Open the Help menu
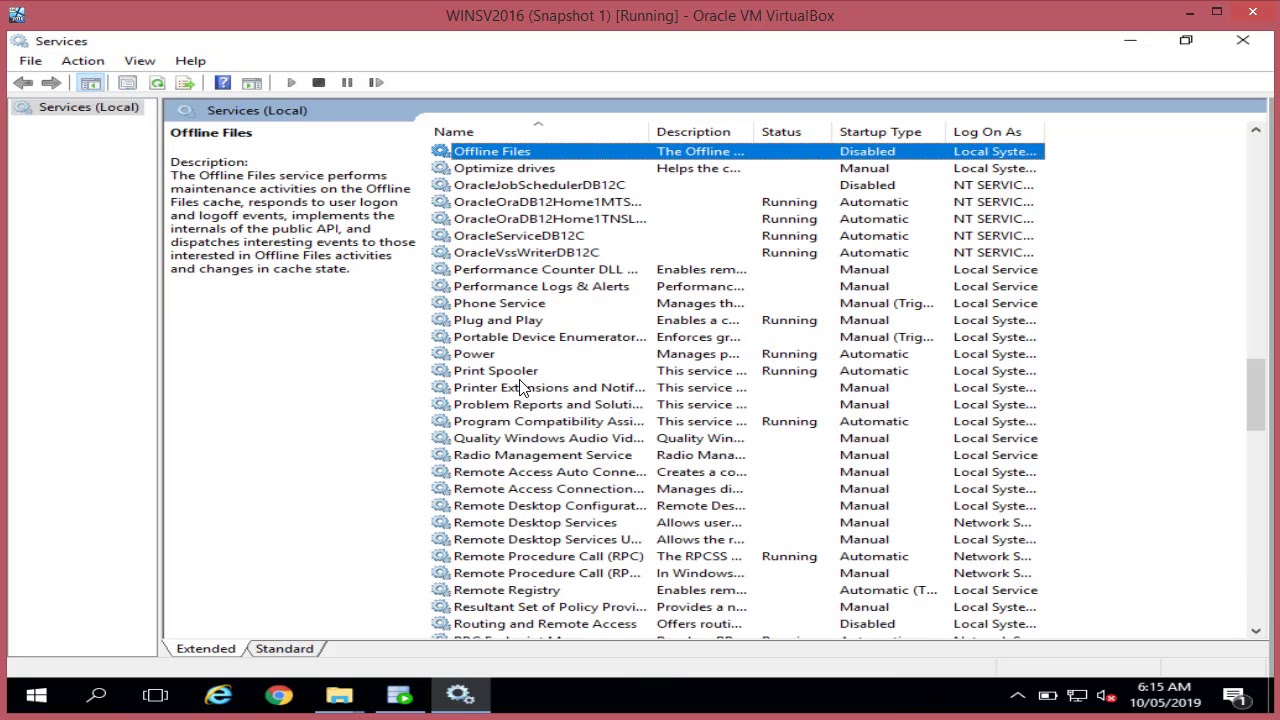 pos(190,61)
